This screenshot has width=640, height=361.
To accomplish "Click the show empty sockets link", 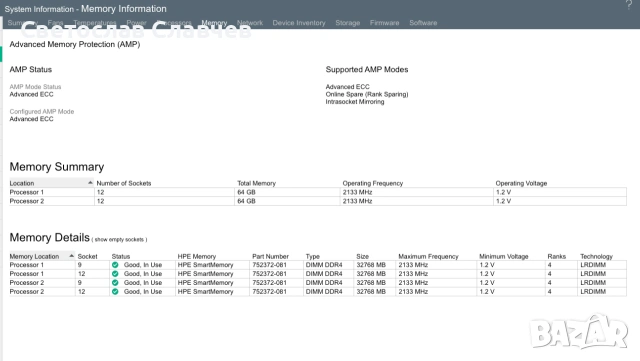I will (x=120, y=240).
